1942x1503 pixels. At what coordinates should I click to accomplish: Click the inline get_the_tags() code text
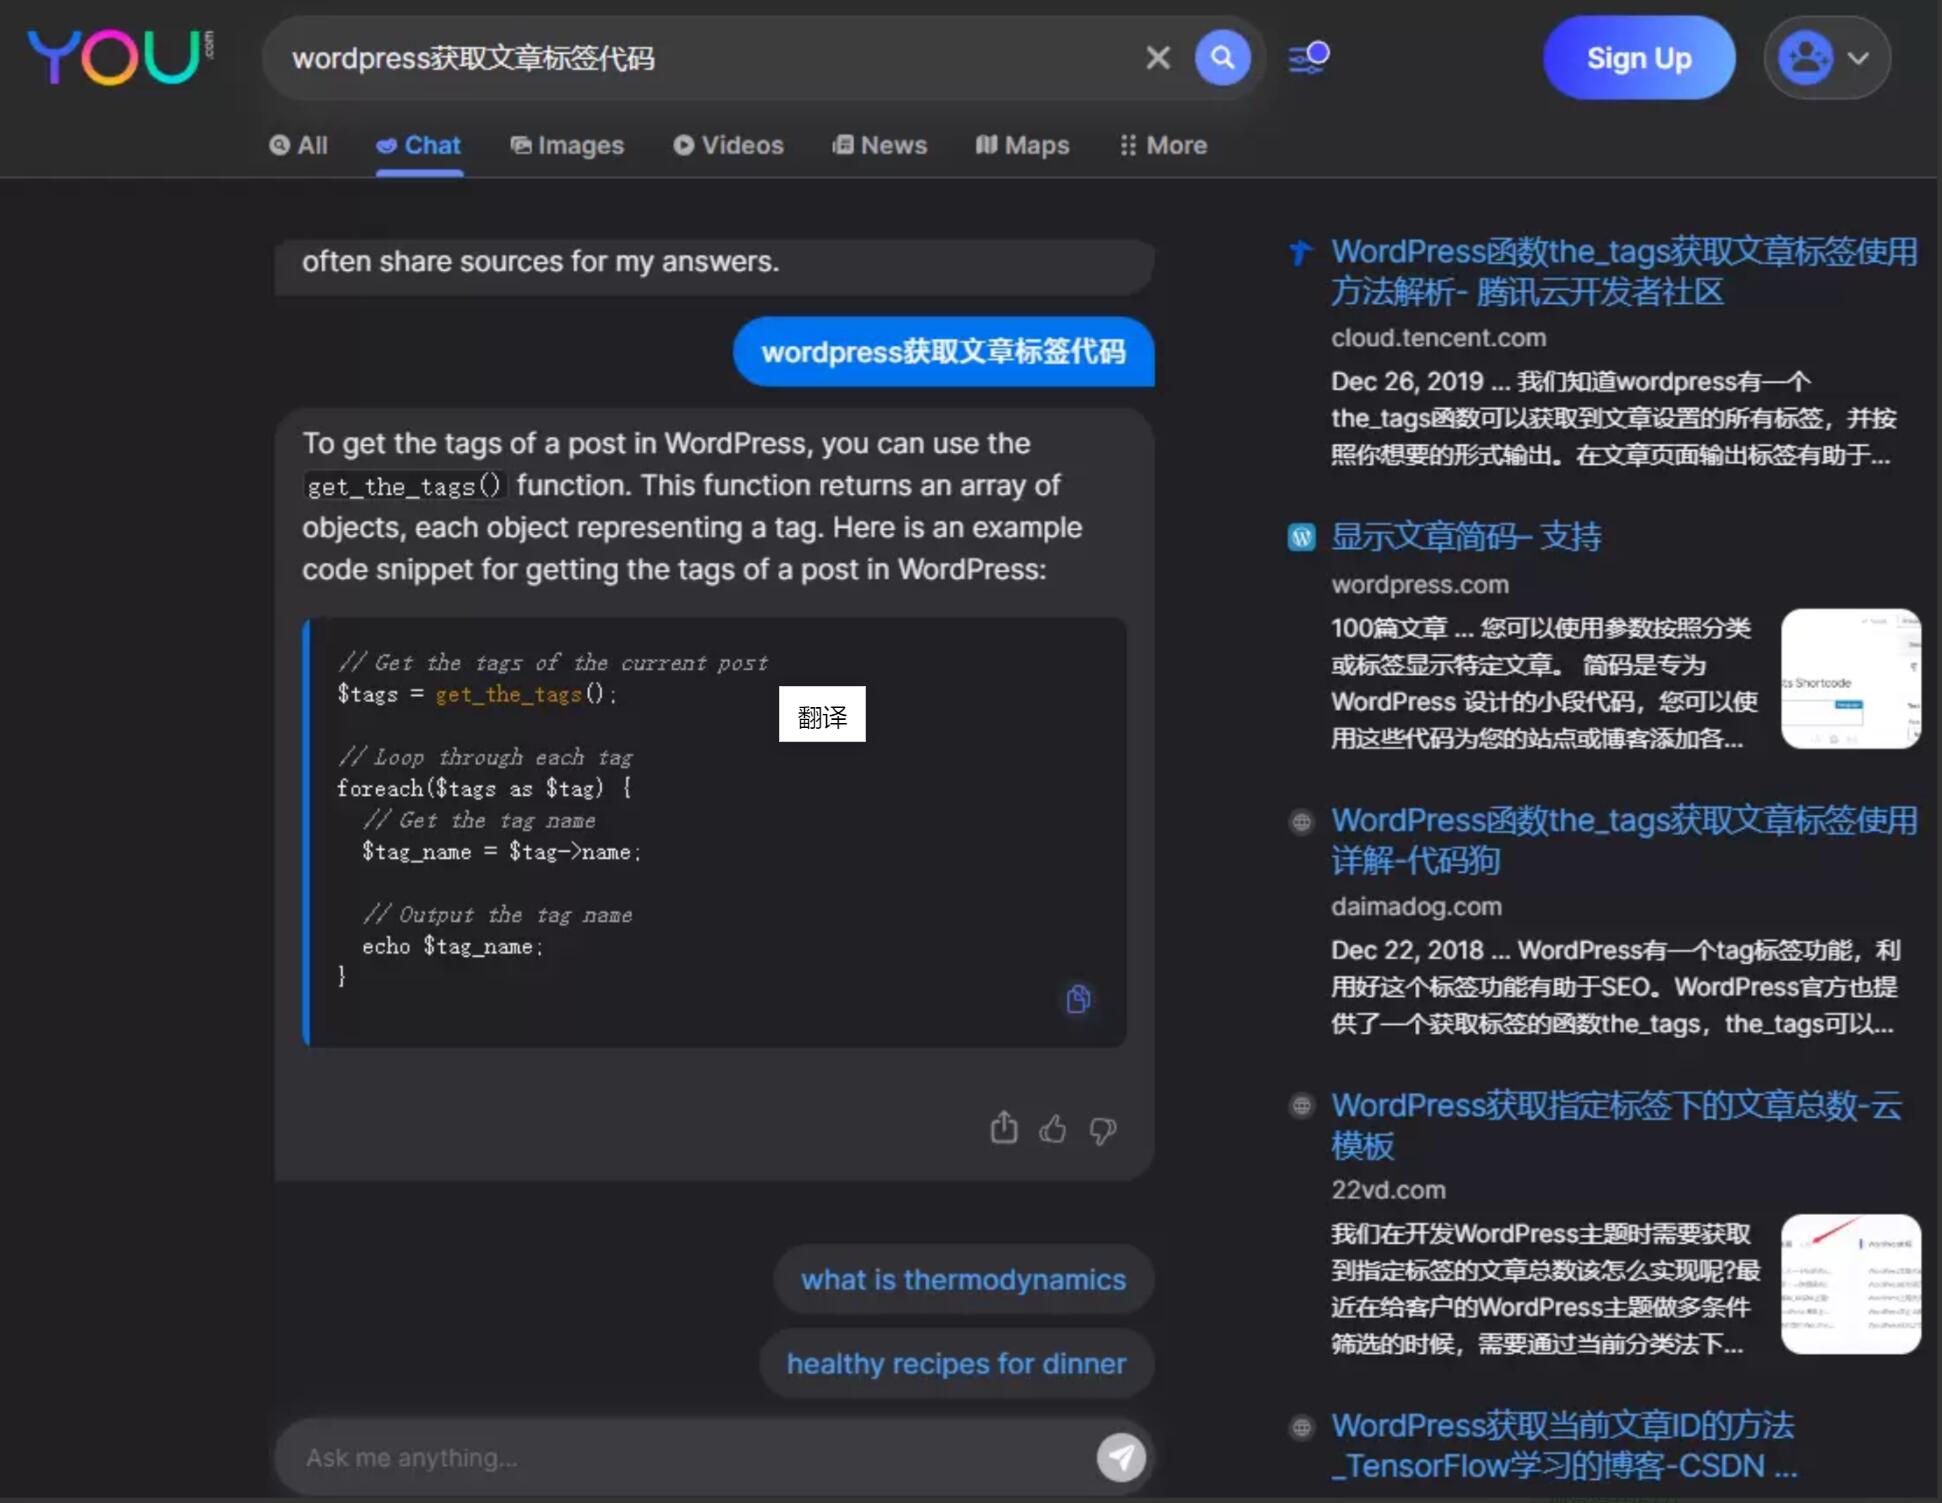[404, 486]
